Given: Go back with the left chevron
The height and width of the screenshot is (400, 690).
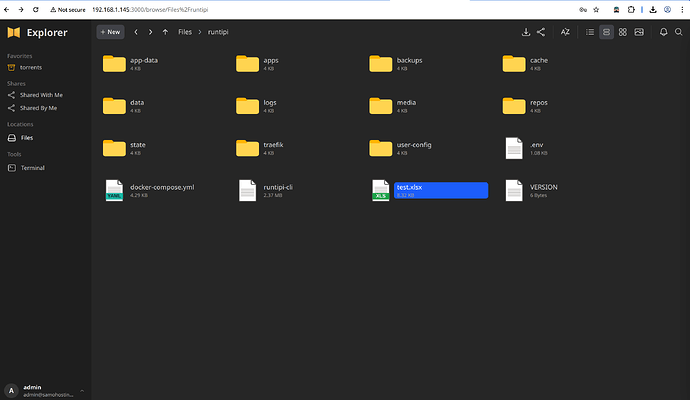Looking at the screenshot, I should (136, 32).
